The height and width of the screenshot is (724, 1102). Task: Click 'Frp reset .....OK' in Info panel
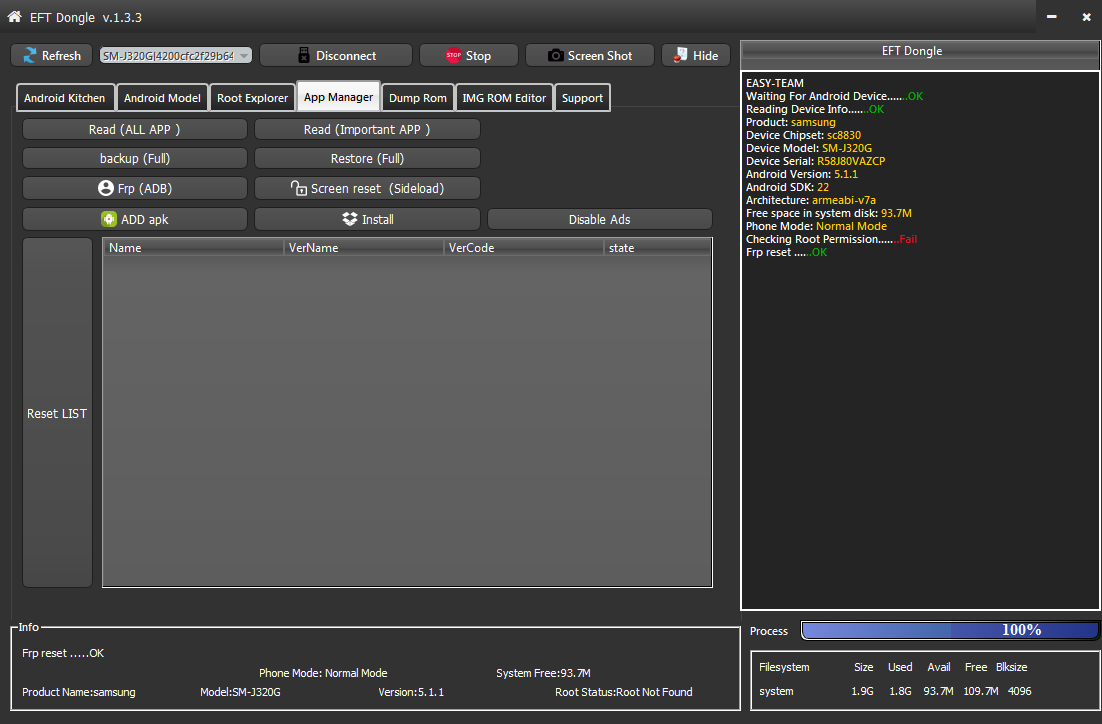tap(63, 653)
